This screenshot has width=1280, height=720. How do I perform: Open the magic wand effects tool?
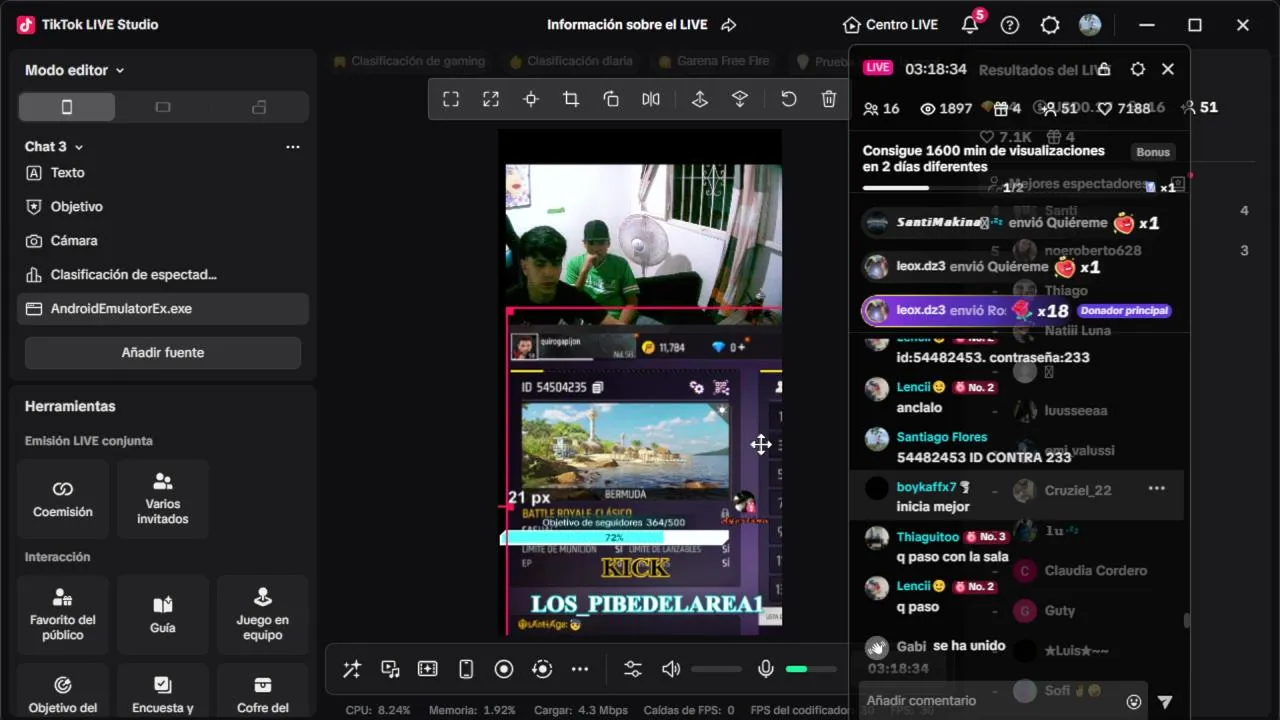pyautogui.click(x=352, y=669)
